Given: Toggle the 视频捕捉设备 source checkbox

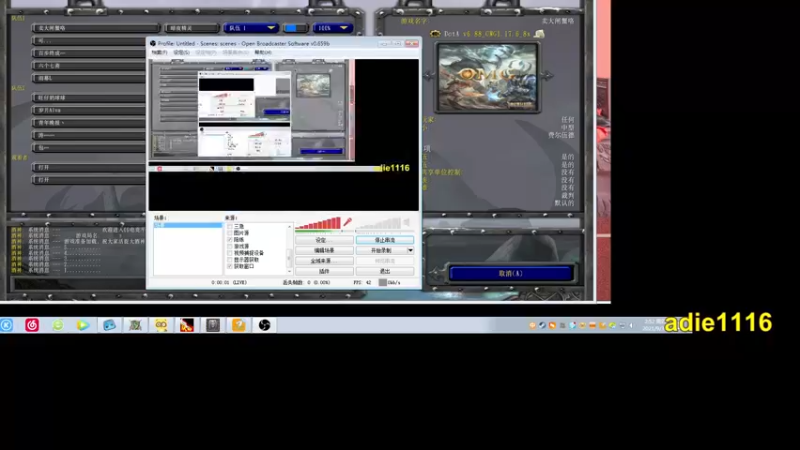Looking at the screenshot, I should pyautogui.click(x=230, y=253).
